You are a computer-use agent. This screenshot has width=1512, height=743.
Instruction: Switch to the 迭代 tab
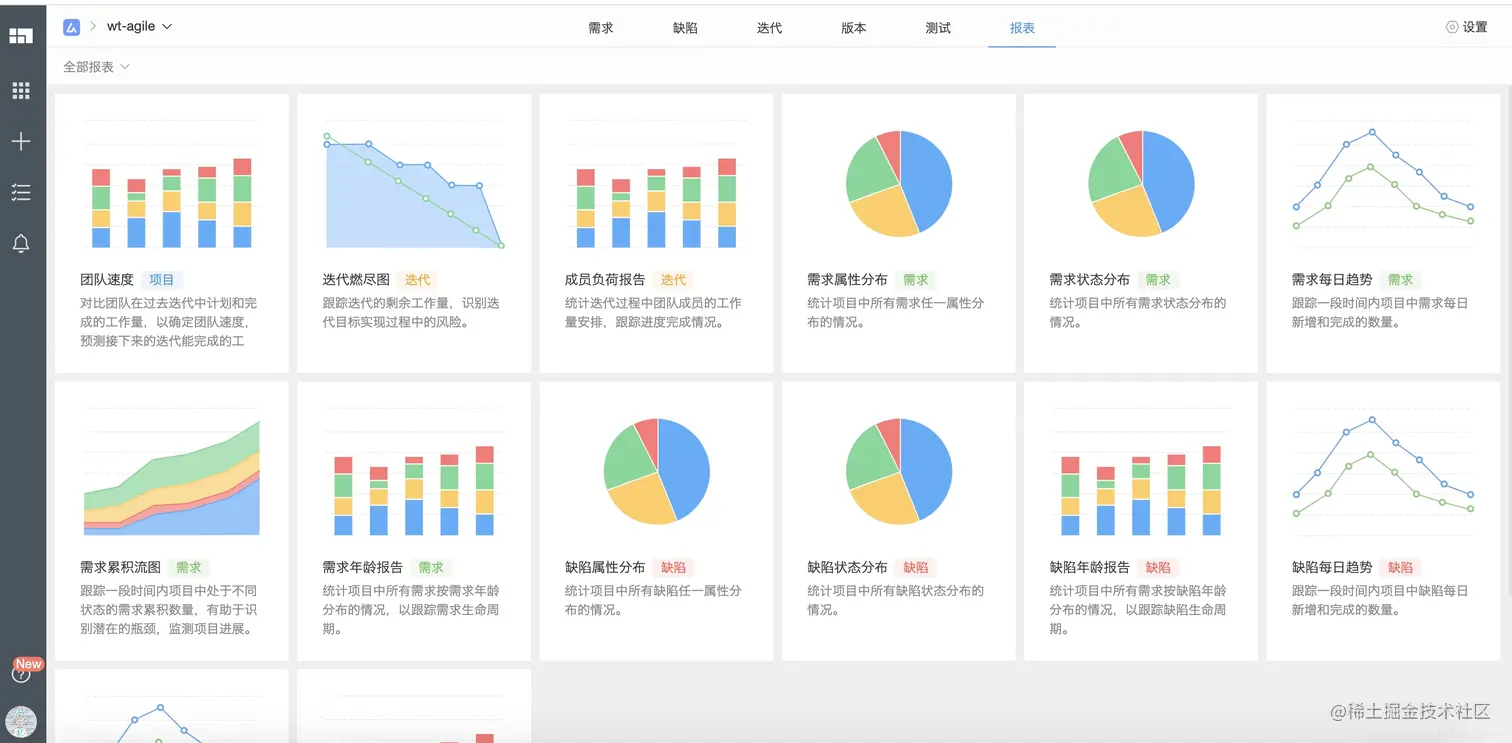[x=769, y=28]
